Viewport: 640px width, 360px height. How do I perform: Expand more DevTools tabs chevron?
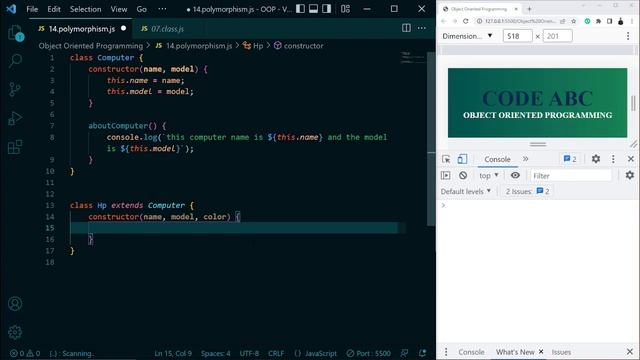coord(525,159)
